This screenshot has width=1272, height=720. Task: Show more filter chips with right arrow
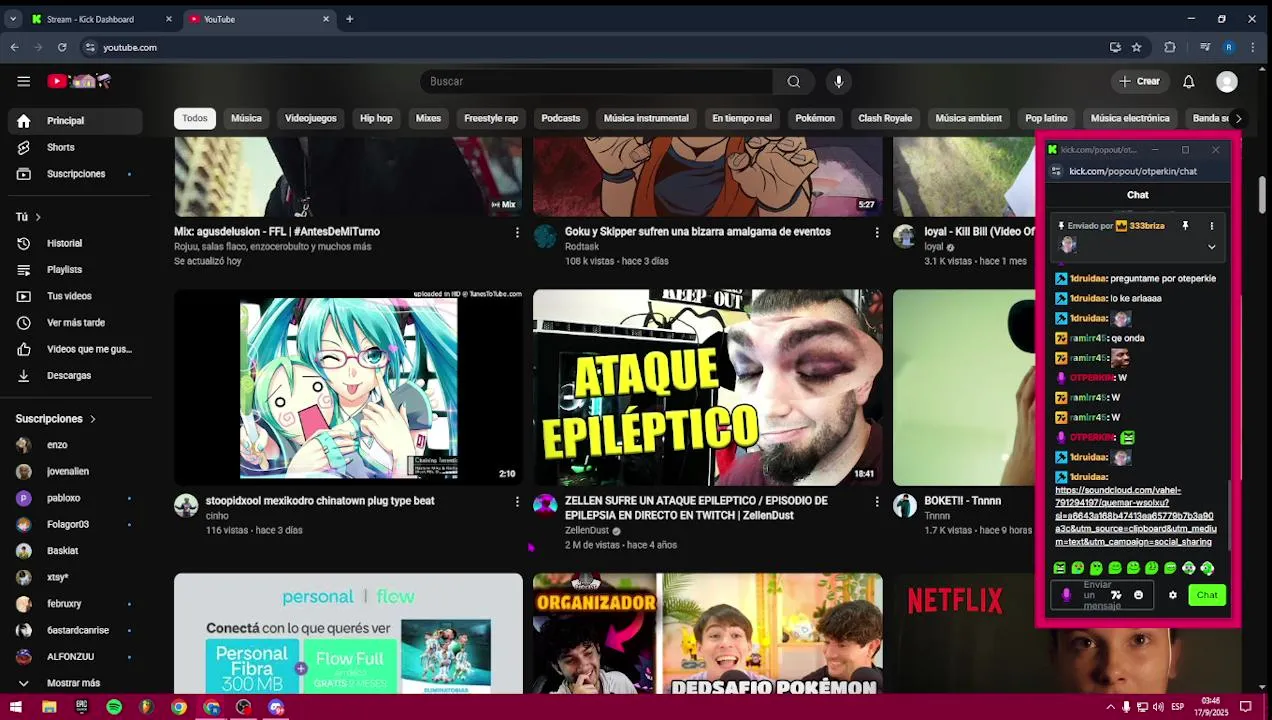coord(1238,118)
